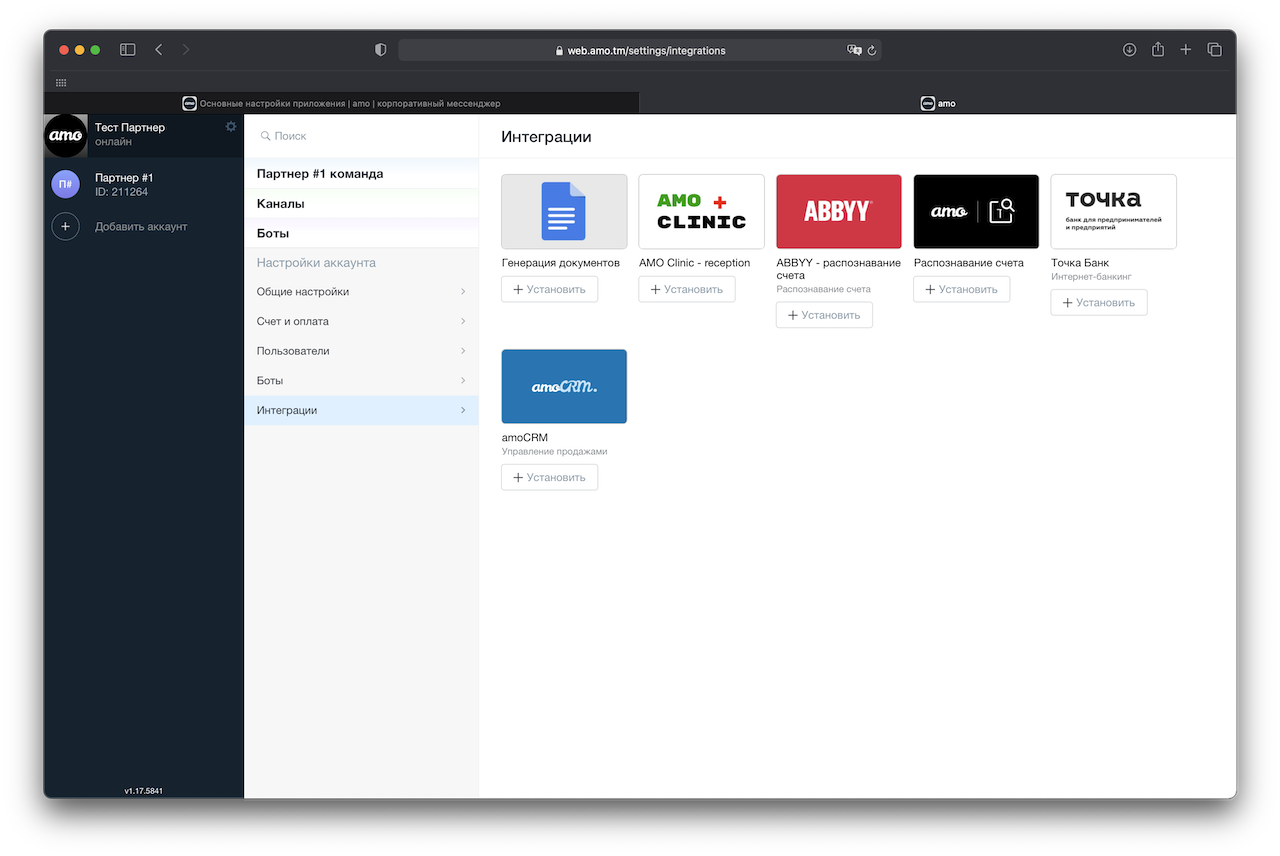The width and height of the screenshot is (1280, 856).
Task: Open account settings gear icon
Action: point(231,127)
